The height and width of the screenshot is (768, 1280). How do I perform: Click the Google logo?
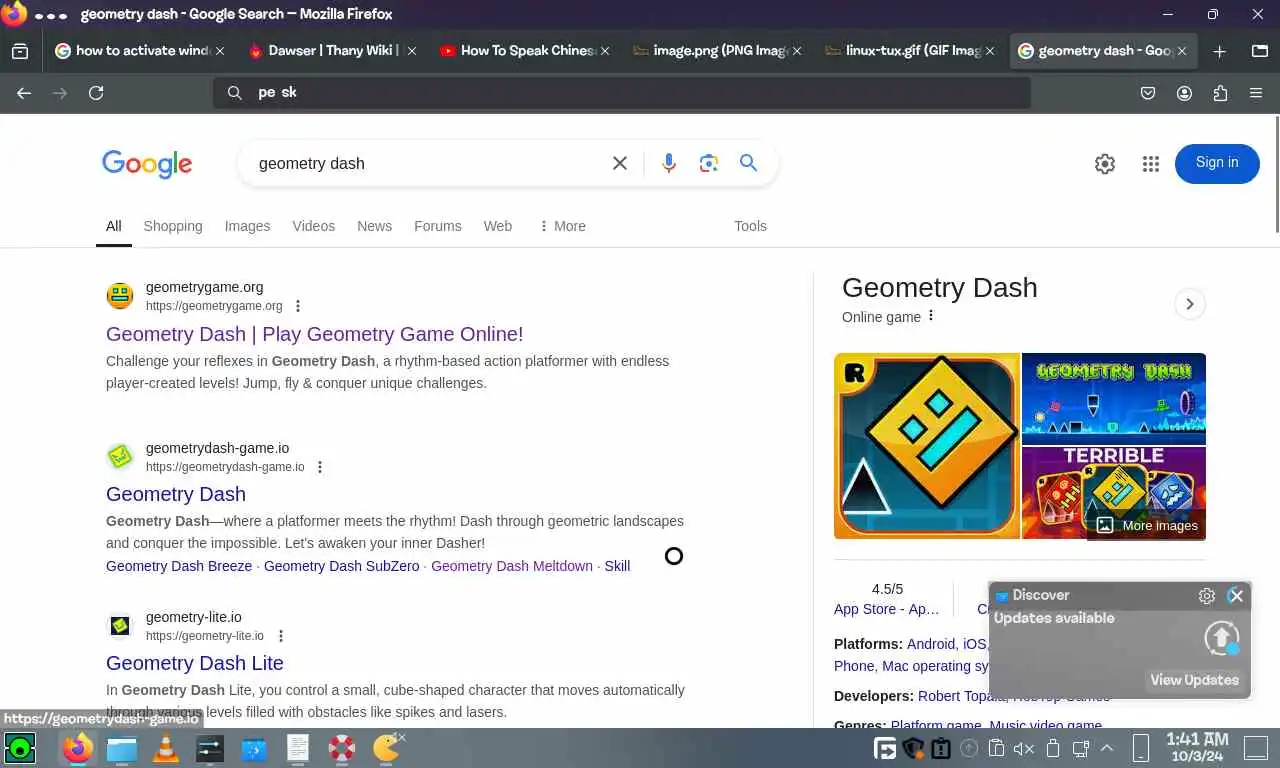pyautogui.click(x=147, y=164)
